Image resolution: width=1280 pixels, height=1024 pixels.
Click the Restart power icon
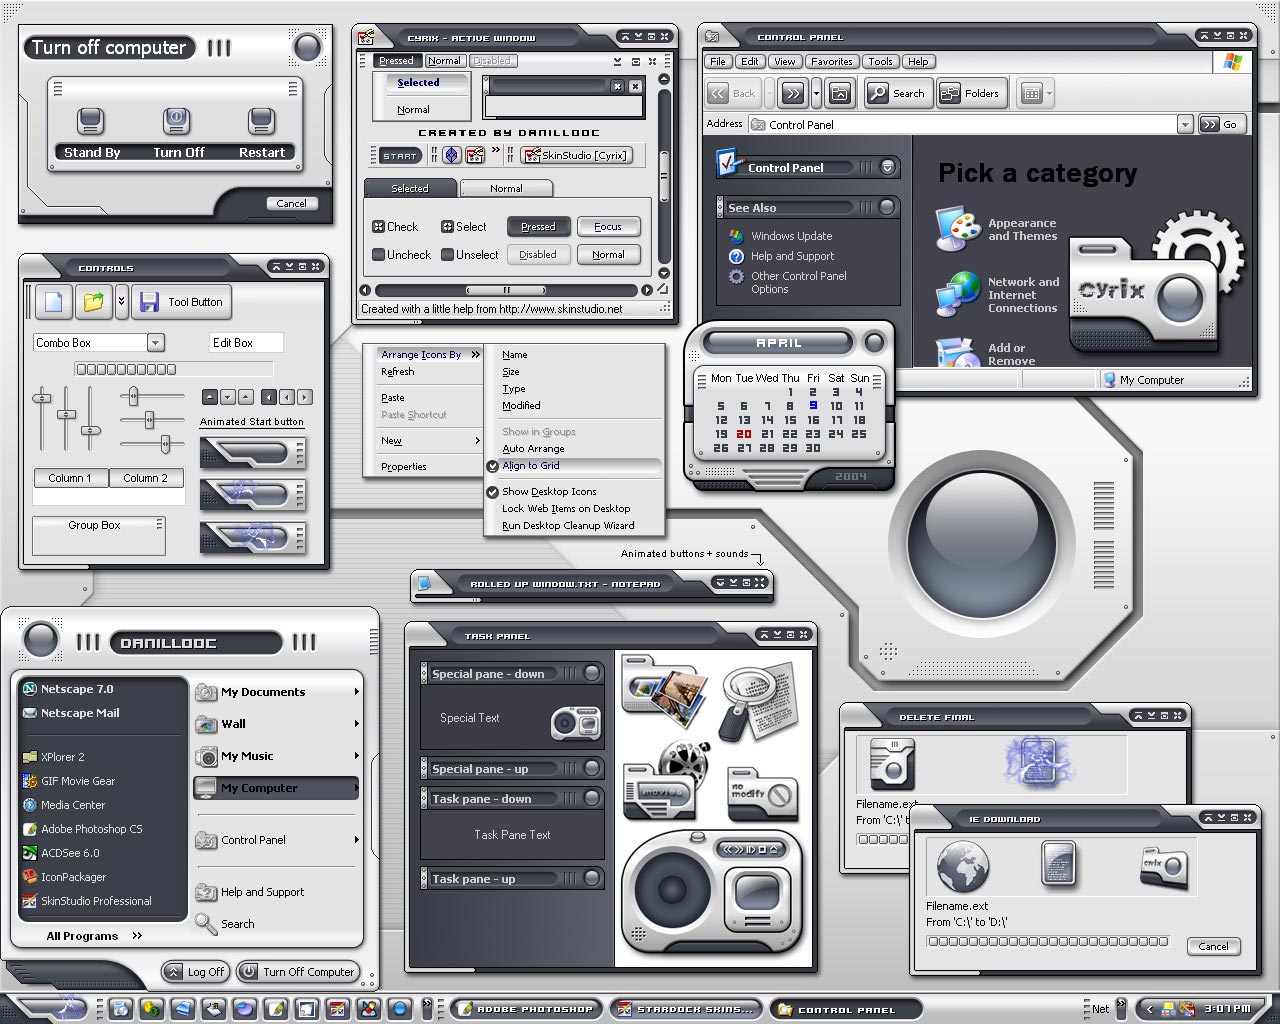pos(262,121)
